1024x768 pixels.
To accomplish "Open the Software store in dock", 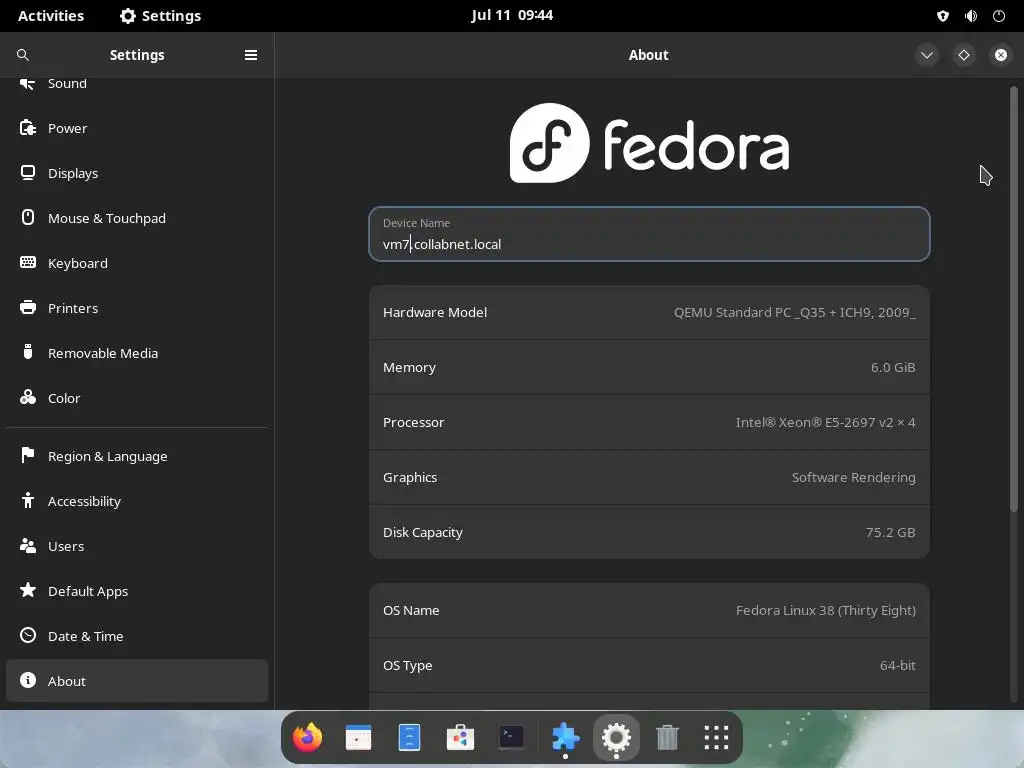I will point(460,737).
